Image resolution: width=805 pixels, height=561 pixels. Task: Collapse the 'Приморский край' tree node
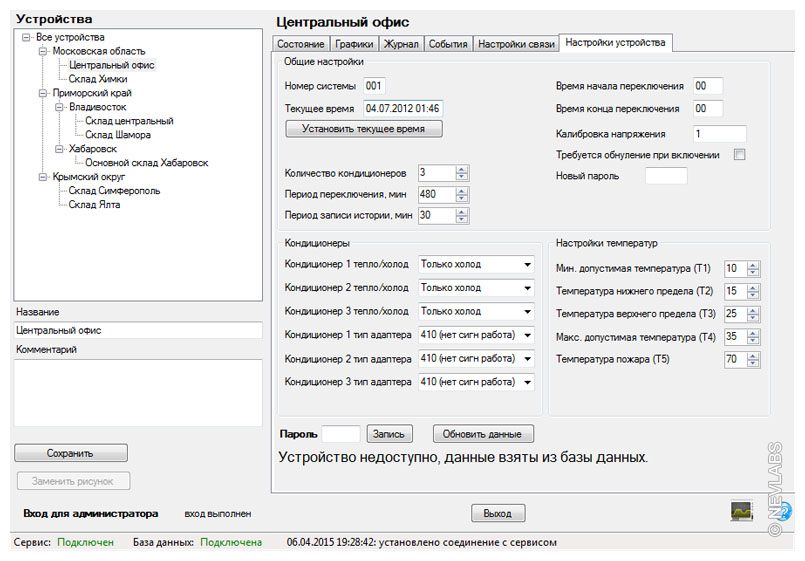[42, 93]
